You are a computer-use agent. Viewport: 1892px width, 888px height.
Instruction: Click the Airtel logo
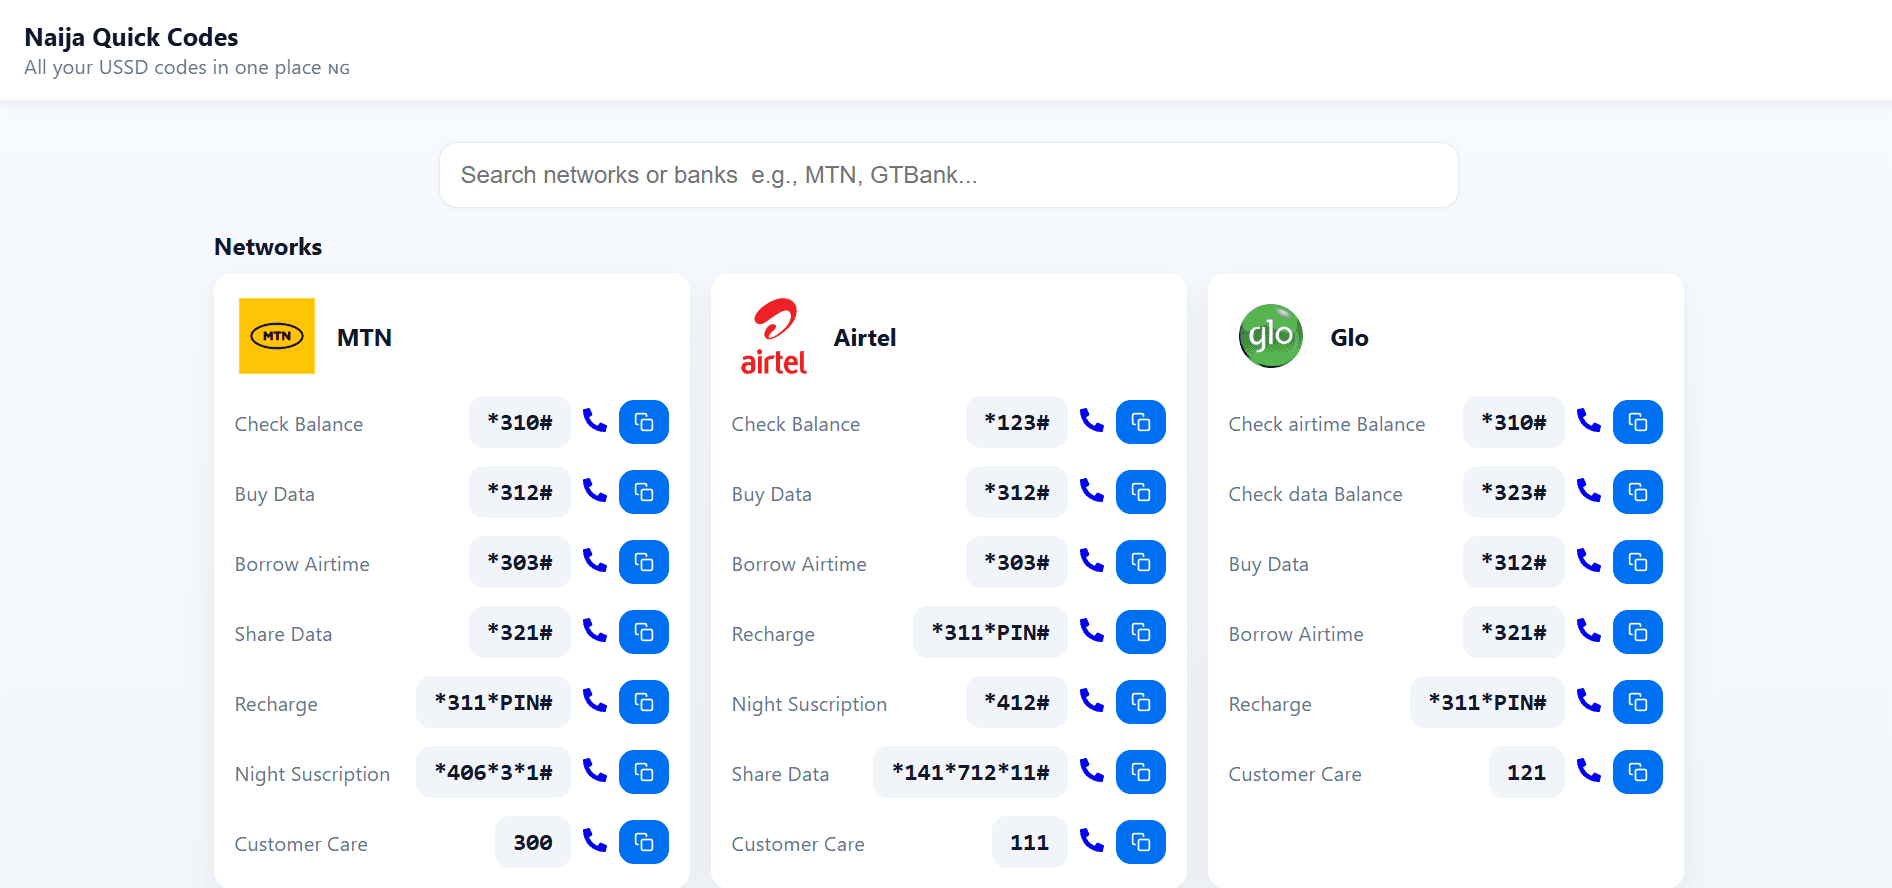click(774, 337)
